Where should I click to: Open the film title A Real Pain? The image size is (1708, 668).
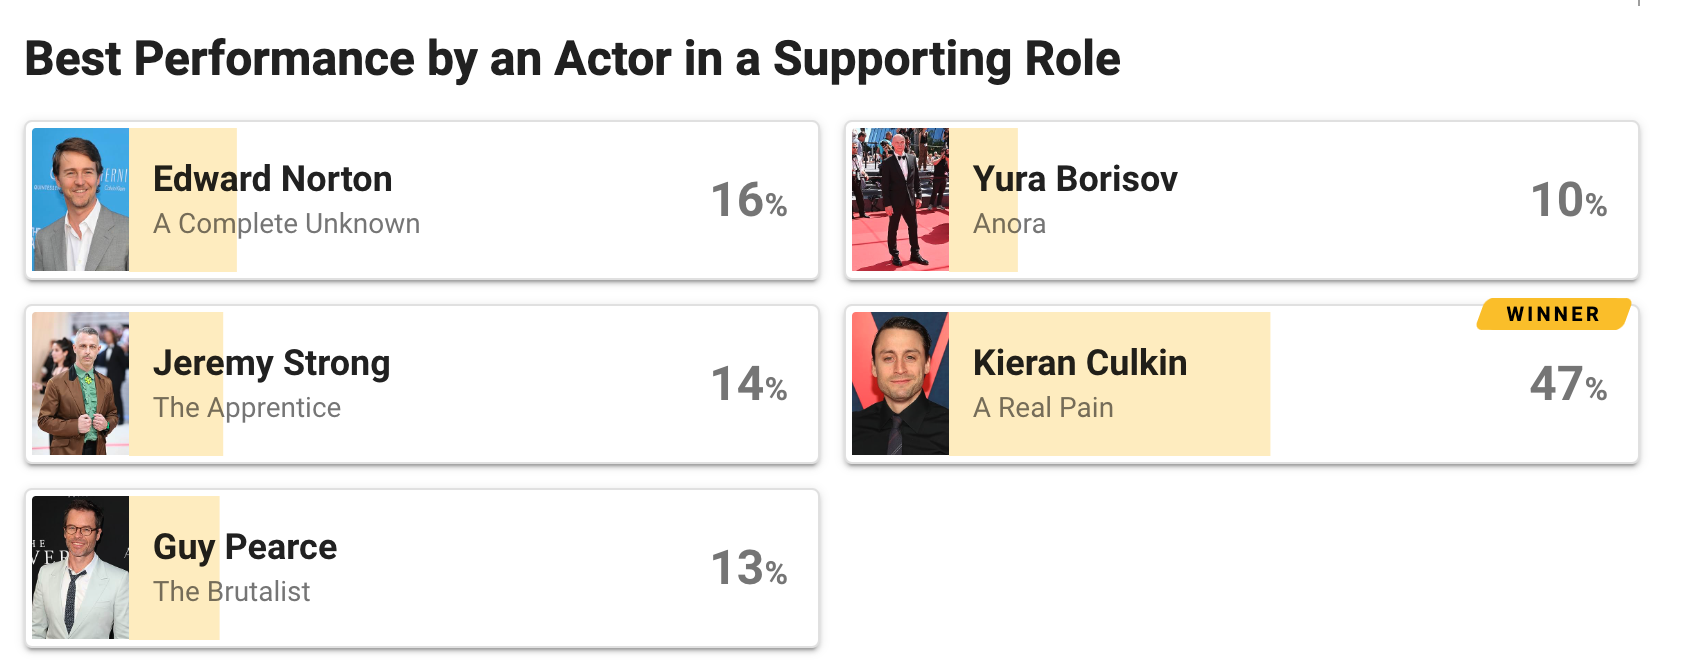click(x=1043, y=408)
